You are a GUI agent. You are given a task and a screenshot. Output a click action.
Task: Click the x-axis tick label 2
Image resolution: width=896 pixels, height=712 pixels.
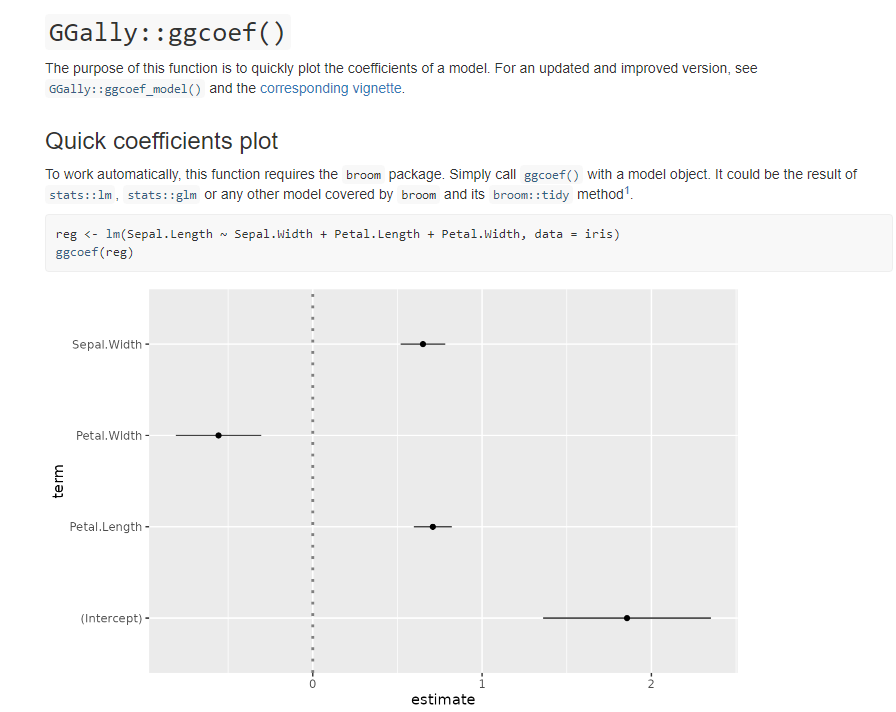[651, 684]
